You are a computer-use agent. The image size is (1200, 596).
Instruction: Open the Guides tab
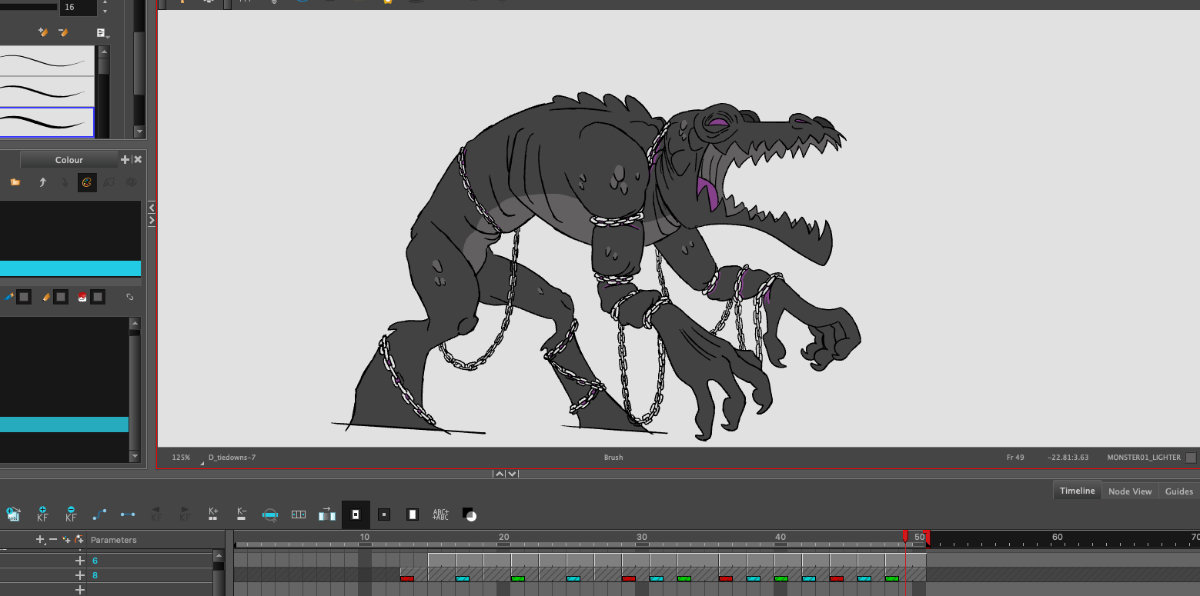[x=1179, y=491]
